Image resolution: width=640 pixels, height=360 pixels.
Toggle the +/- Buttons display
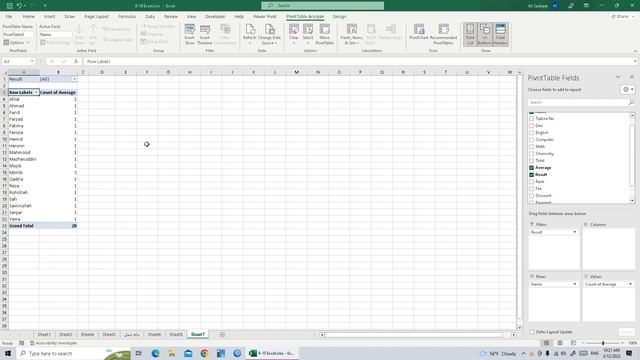pyautogui.click(x=485, y=34)
